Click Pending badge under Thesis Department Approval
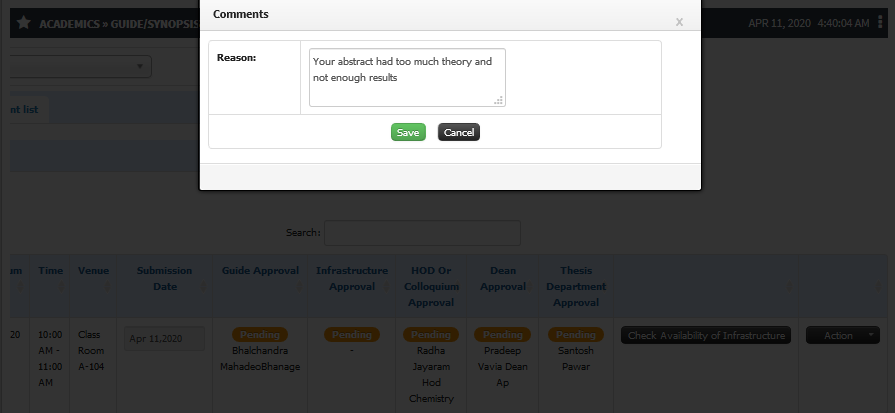Viewport: 895px width, 413px height. click(576, 335)
